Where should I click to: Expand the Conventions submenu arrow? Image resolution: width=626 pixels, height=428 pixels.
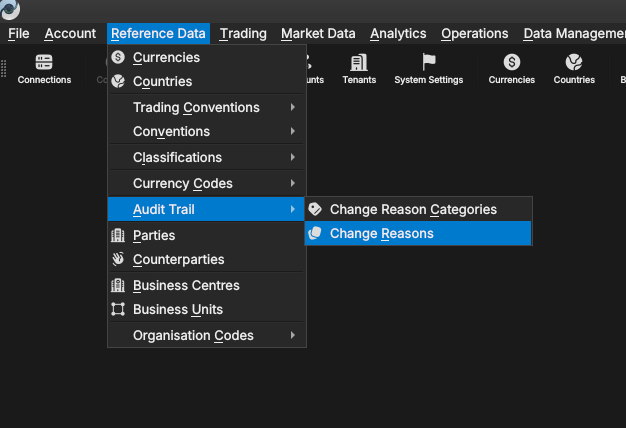(293, 131)
